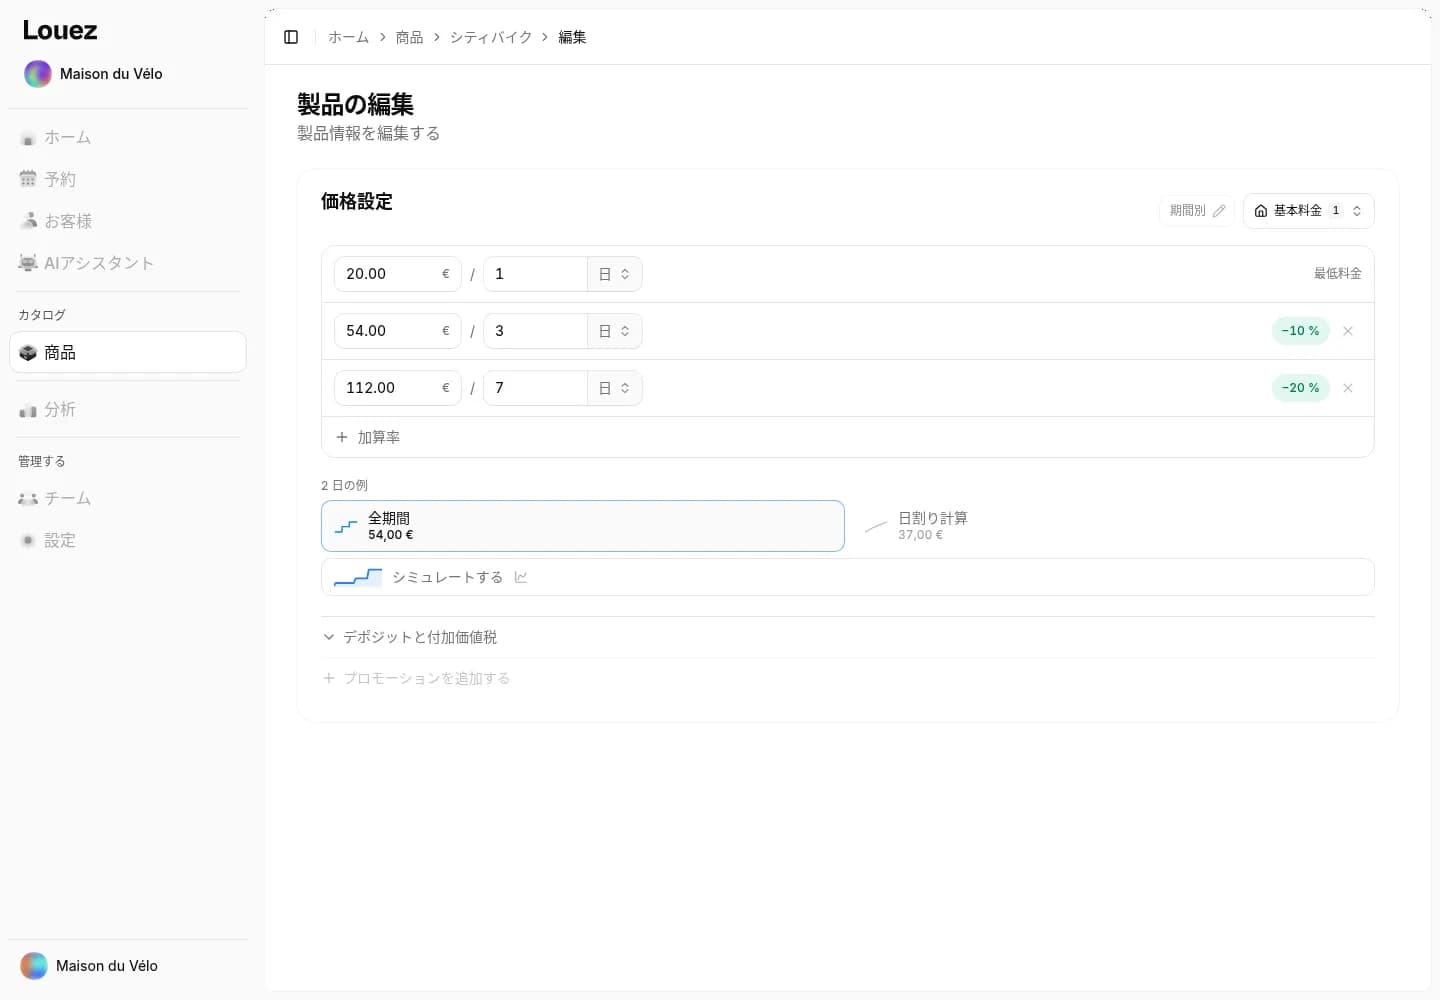
Task: Change the unit dropdown for 20.00 row
Action: coord(615,274)
